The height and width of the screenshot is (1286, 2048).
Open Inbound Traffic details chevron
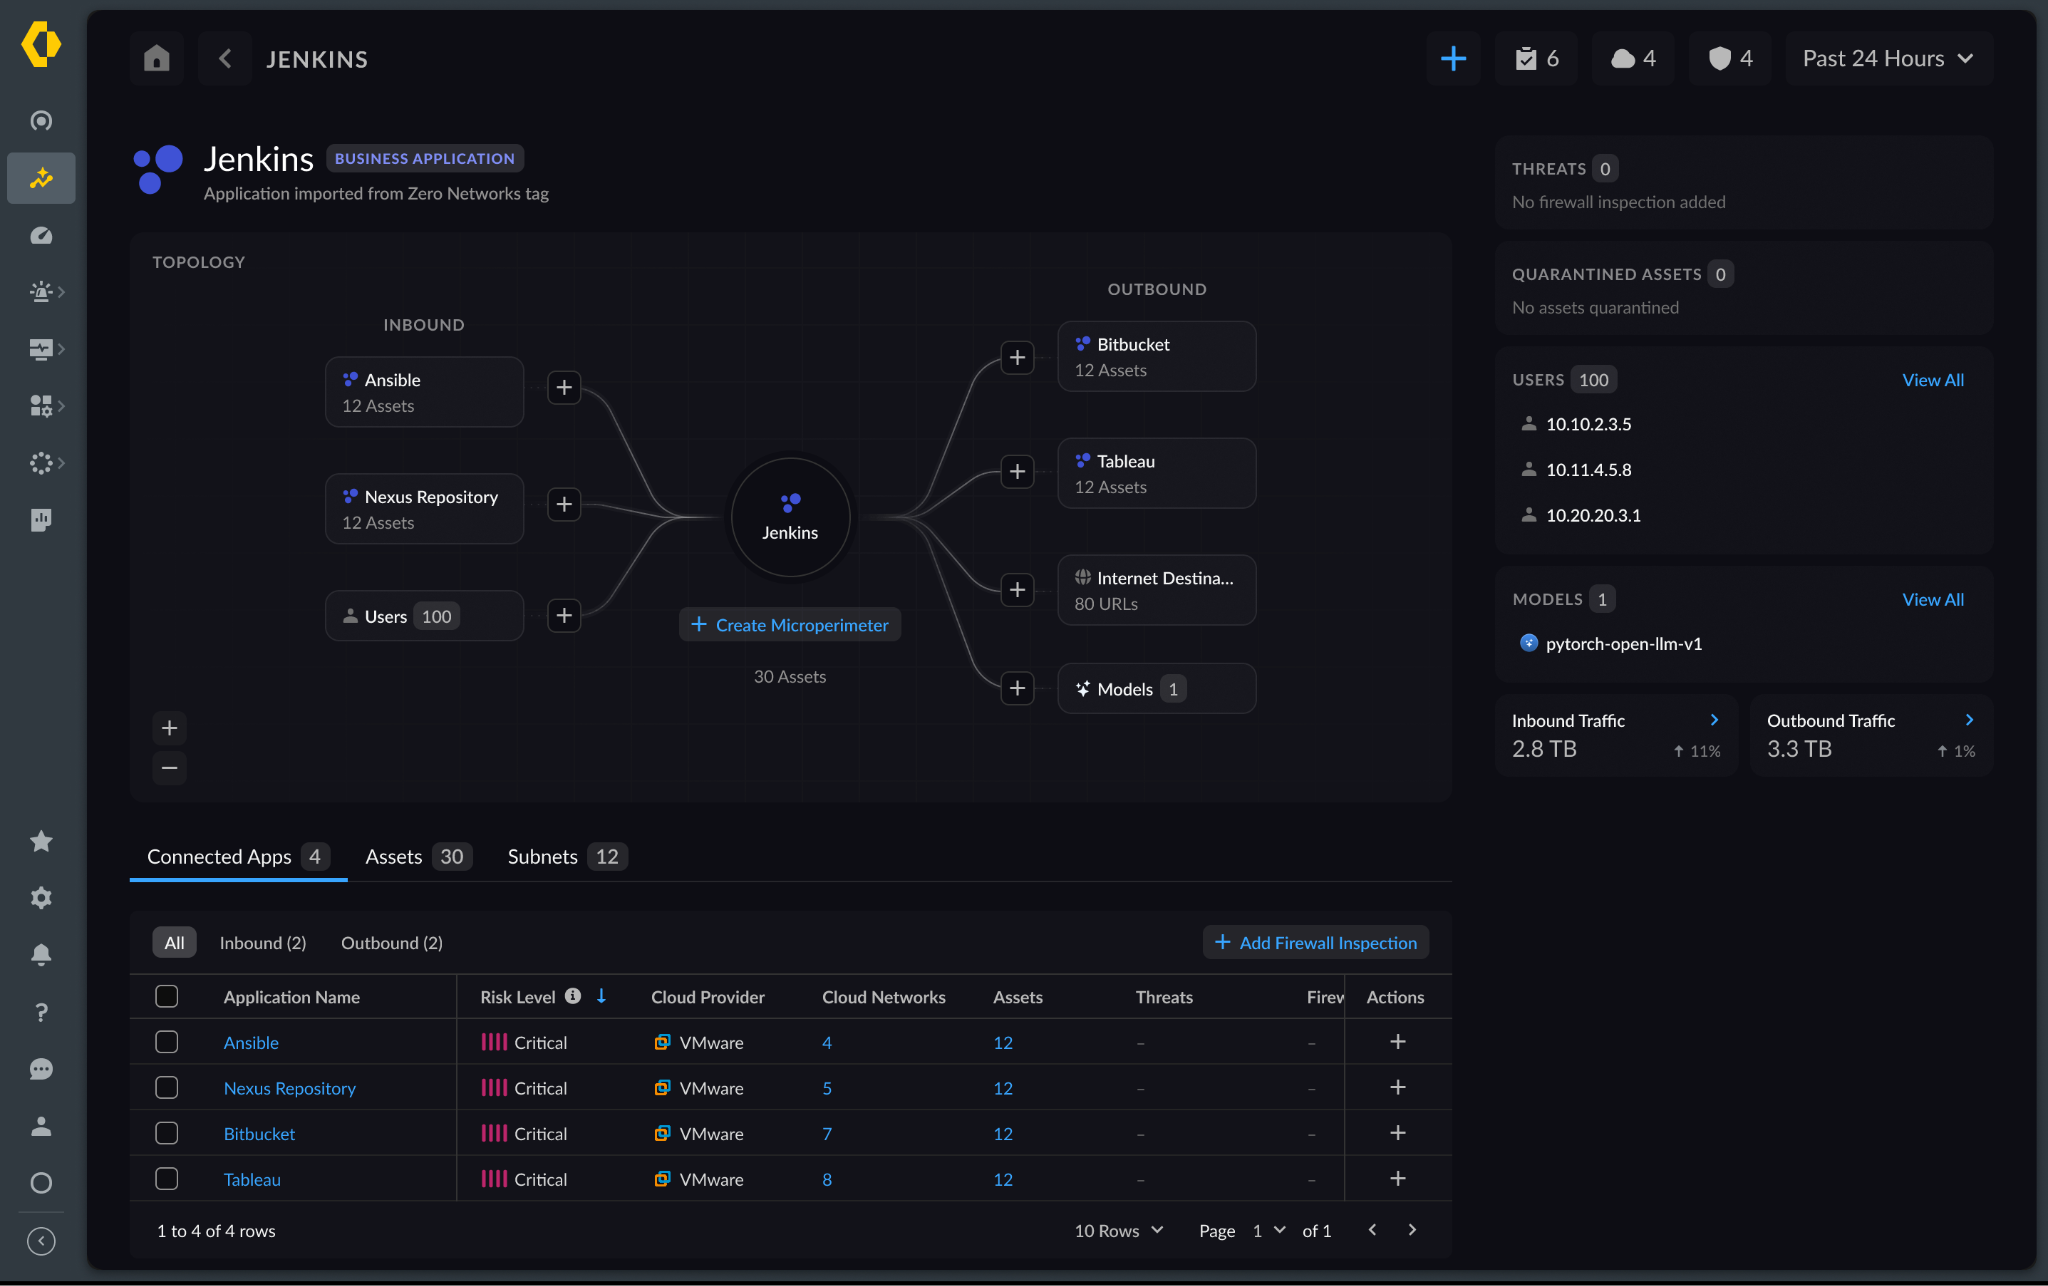click(x=1714, y=720)
